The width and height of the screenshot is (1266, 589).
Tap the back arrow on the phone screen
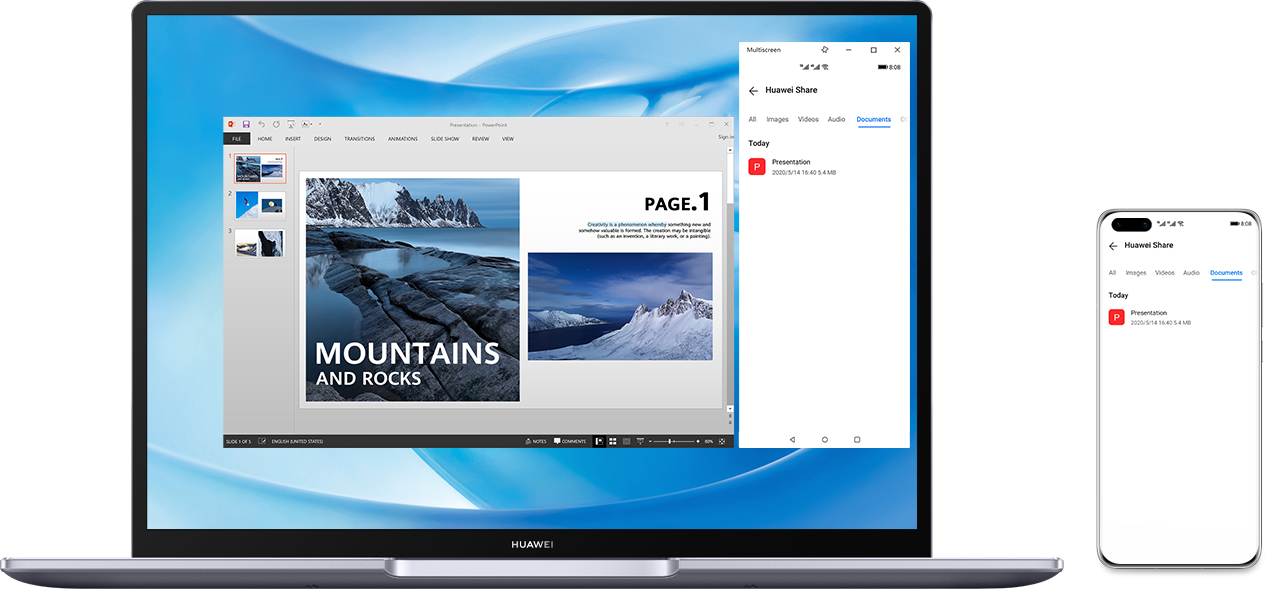pyautogui.click(x=1113, y=246)
